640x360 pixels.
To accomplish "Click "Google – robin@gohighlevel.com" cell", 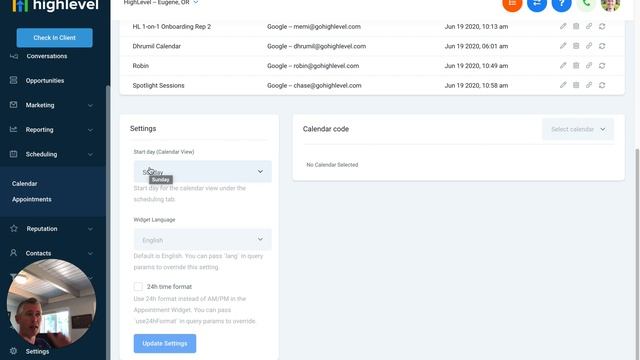I will tap(313, 66).
